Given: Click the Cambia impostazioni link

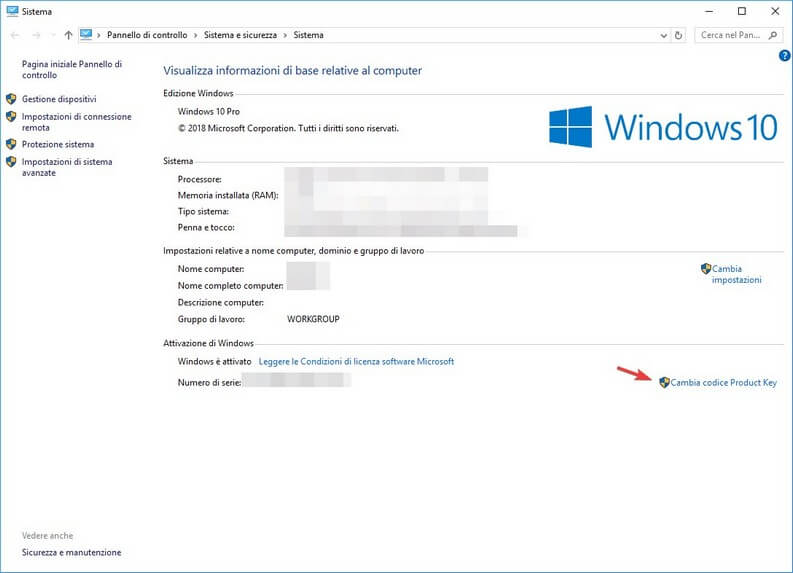Looking at the screenshot, I should [x=736, y=274].
